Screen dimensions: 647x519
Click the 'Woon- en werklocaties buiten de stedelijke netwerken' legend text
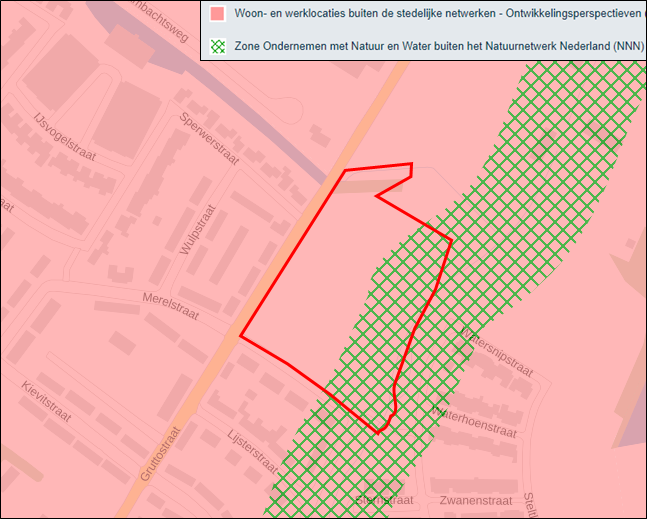[438, 13]
